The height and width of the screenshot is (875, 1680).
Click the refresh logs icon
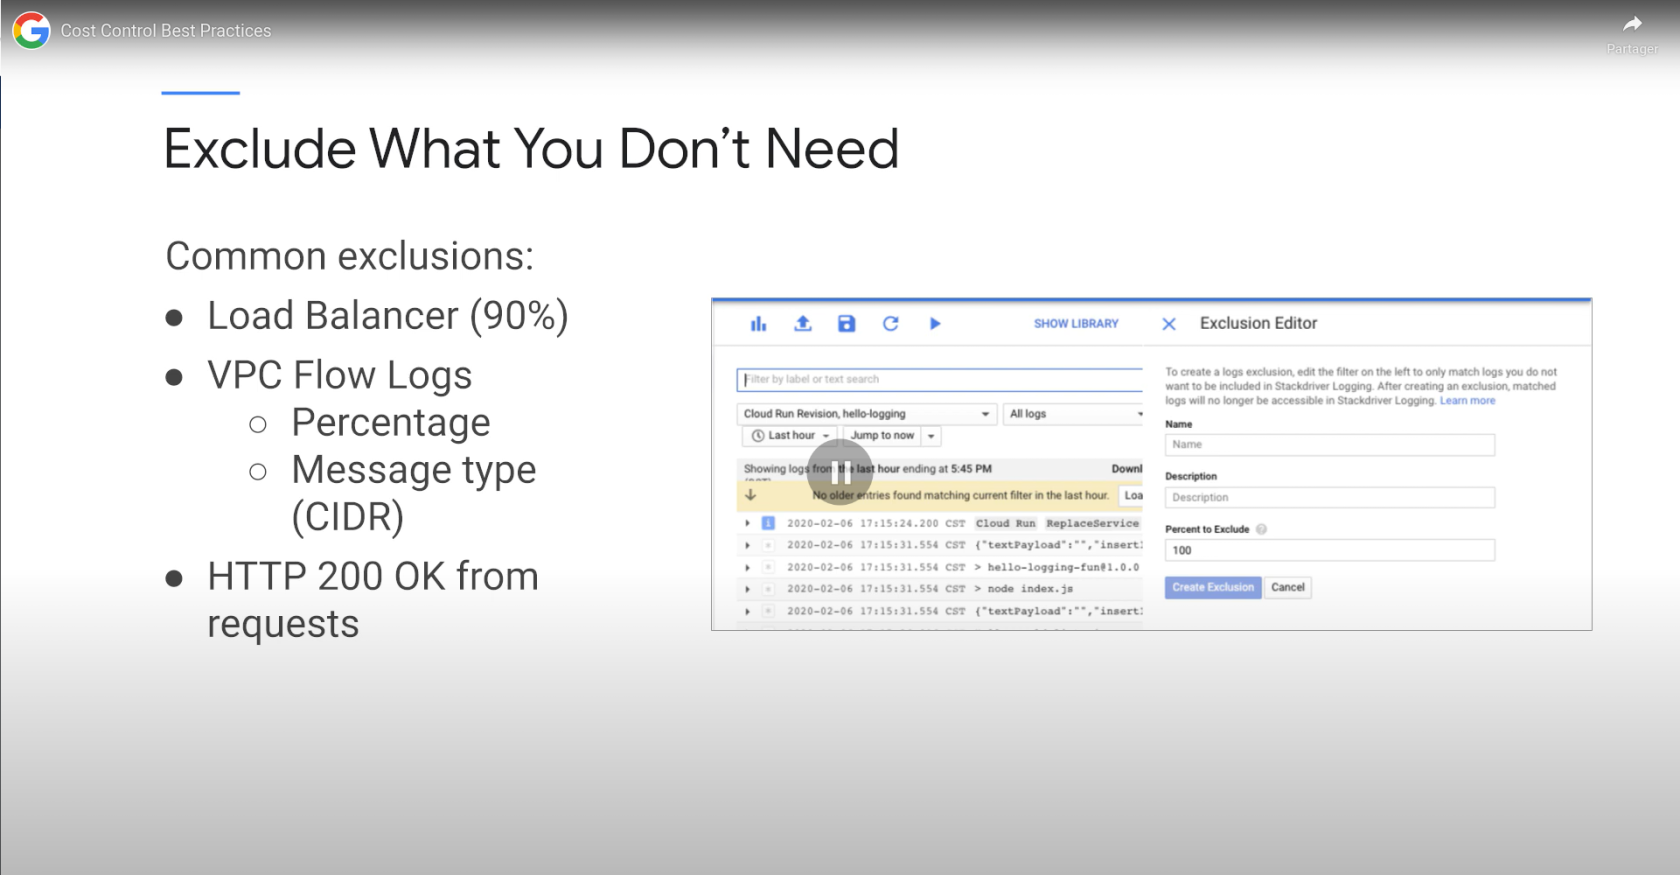(890, 324)
